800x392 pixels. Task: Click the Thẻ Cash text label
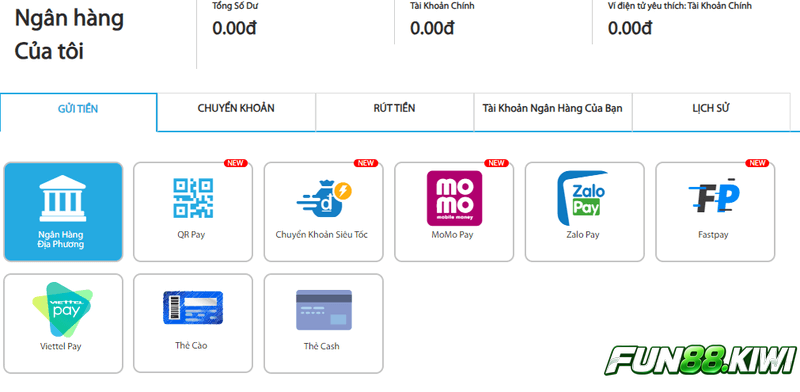tap(321, 346)
